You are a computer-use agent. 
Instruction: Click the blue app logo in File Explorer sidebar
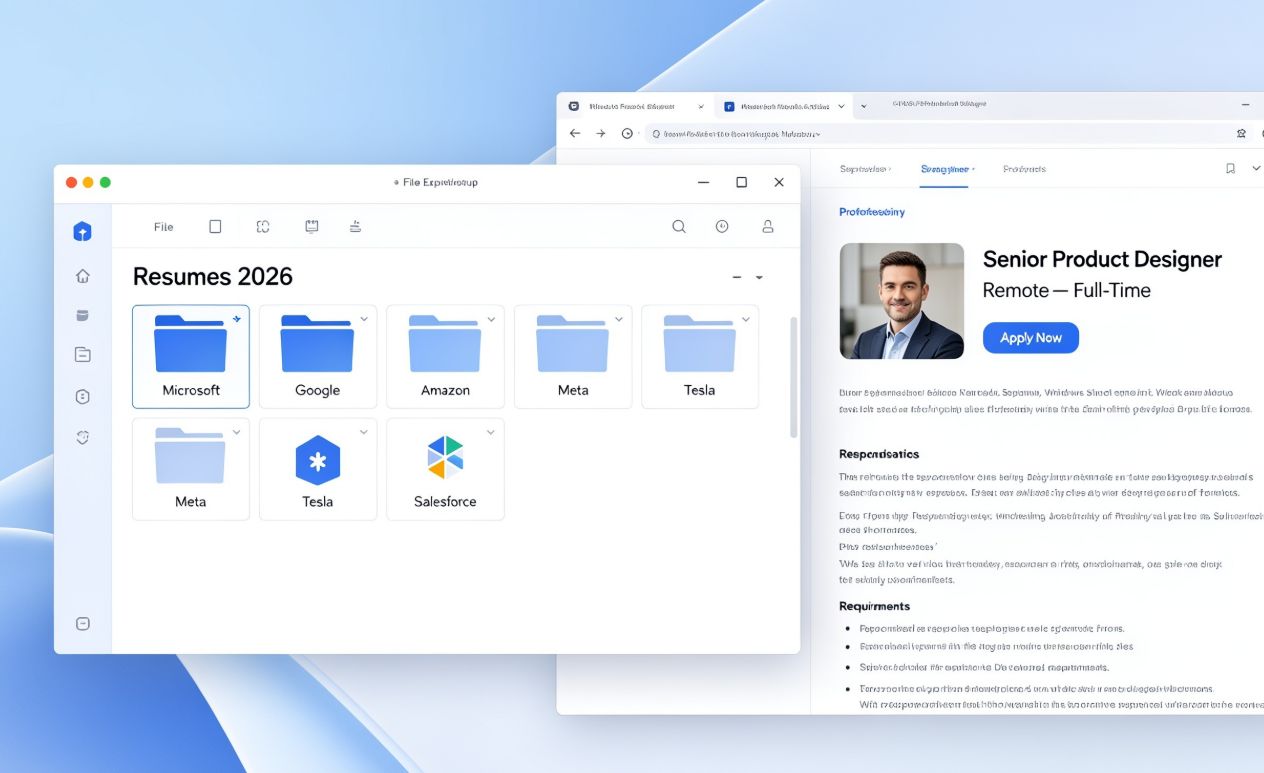click(83, 231)
